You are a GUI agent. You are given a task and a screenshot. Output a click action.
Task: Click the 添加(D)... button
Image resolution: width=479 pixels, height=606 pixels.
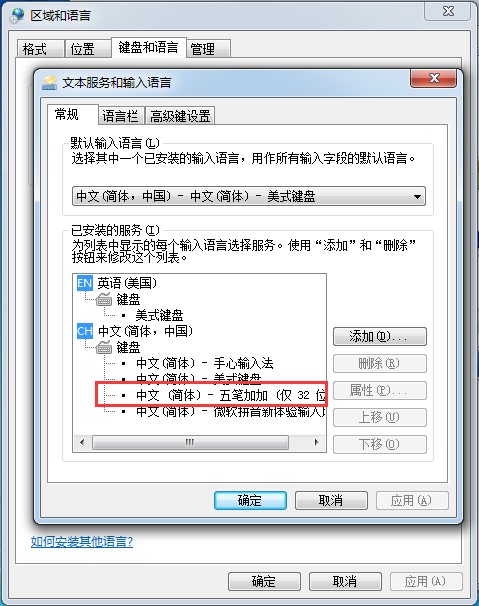coord(380,337)
